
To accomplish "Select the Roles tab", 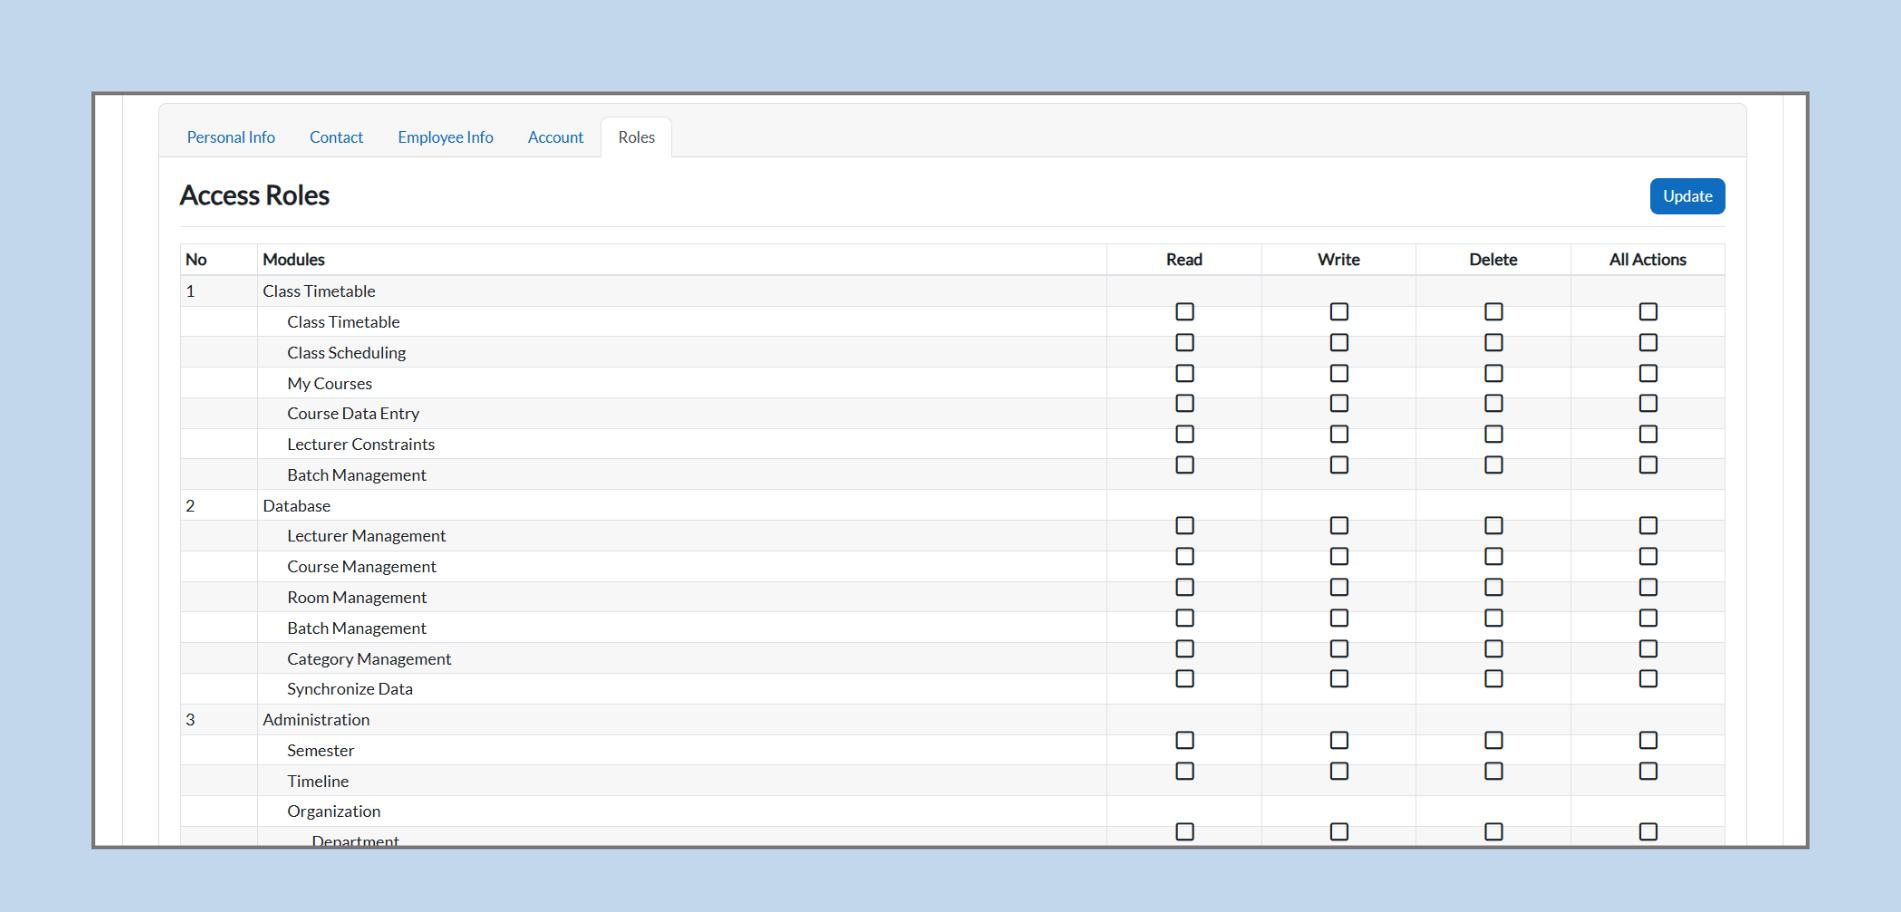I will click(x=636, y=137).
